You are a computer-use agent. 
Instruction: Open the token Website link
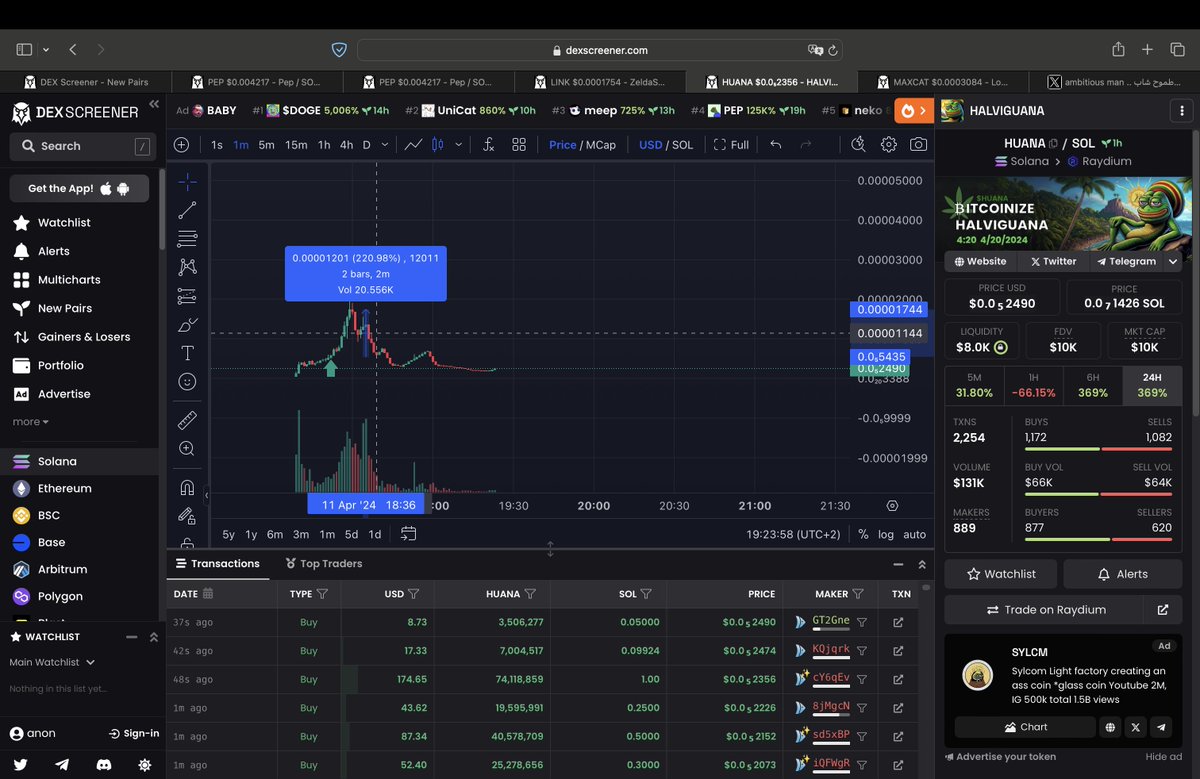[x=980, y=261]
